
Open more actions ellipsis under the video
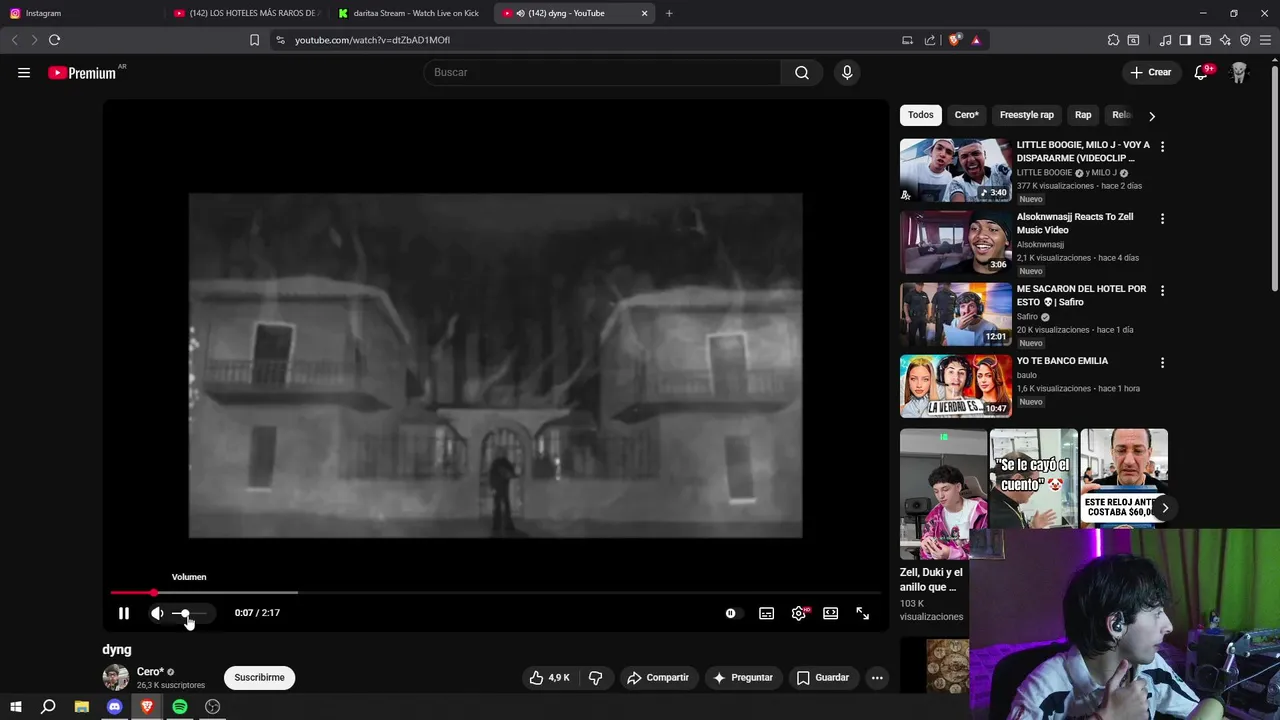[877, 677]
